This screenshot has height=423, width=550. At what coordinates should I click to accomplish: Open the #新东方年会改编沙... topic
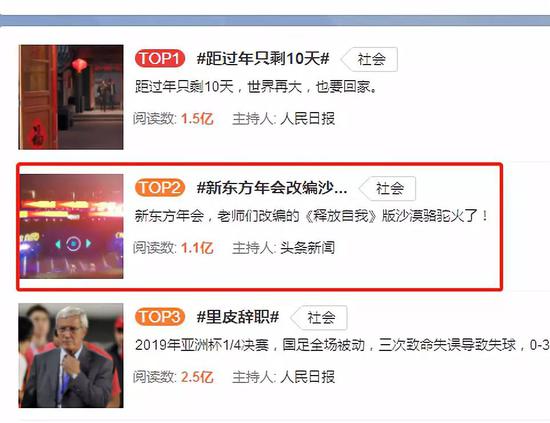(272, 188)
